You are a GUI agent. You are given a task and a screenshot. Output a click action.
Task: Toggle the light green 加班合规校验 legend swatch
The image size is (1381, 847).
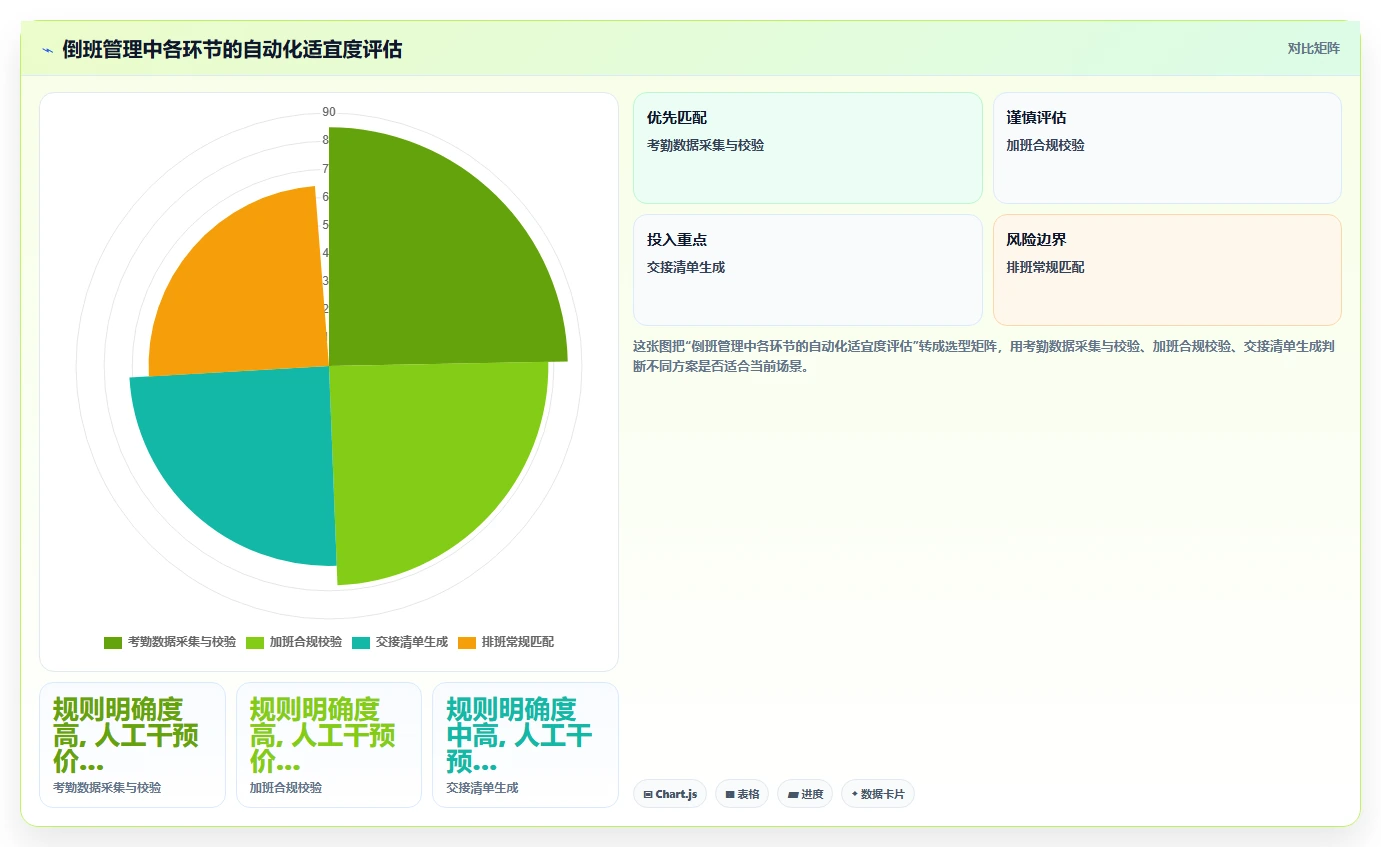[x=255, y=642]
